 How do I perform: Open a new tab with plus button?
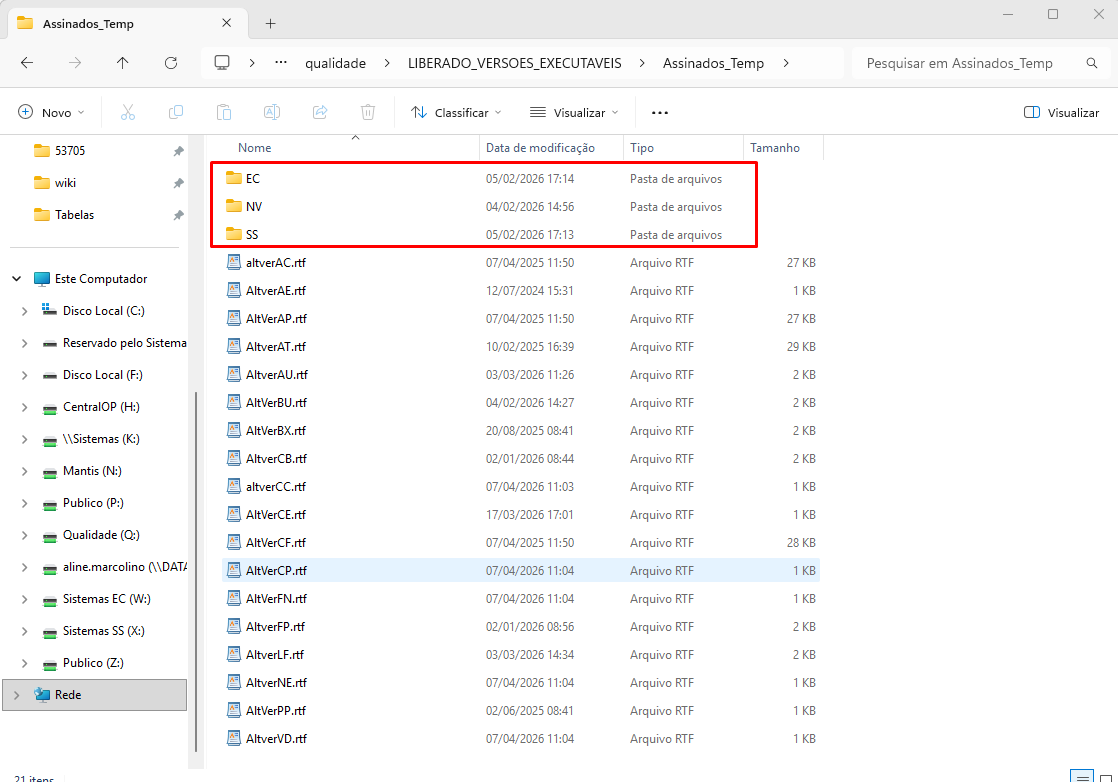pyautogui.click(x=270, y=23)
